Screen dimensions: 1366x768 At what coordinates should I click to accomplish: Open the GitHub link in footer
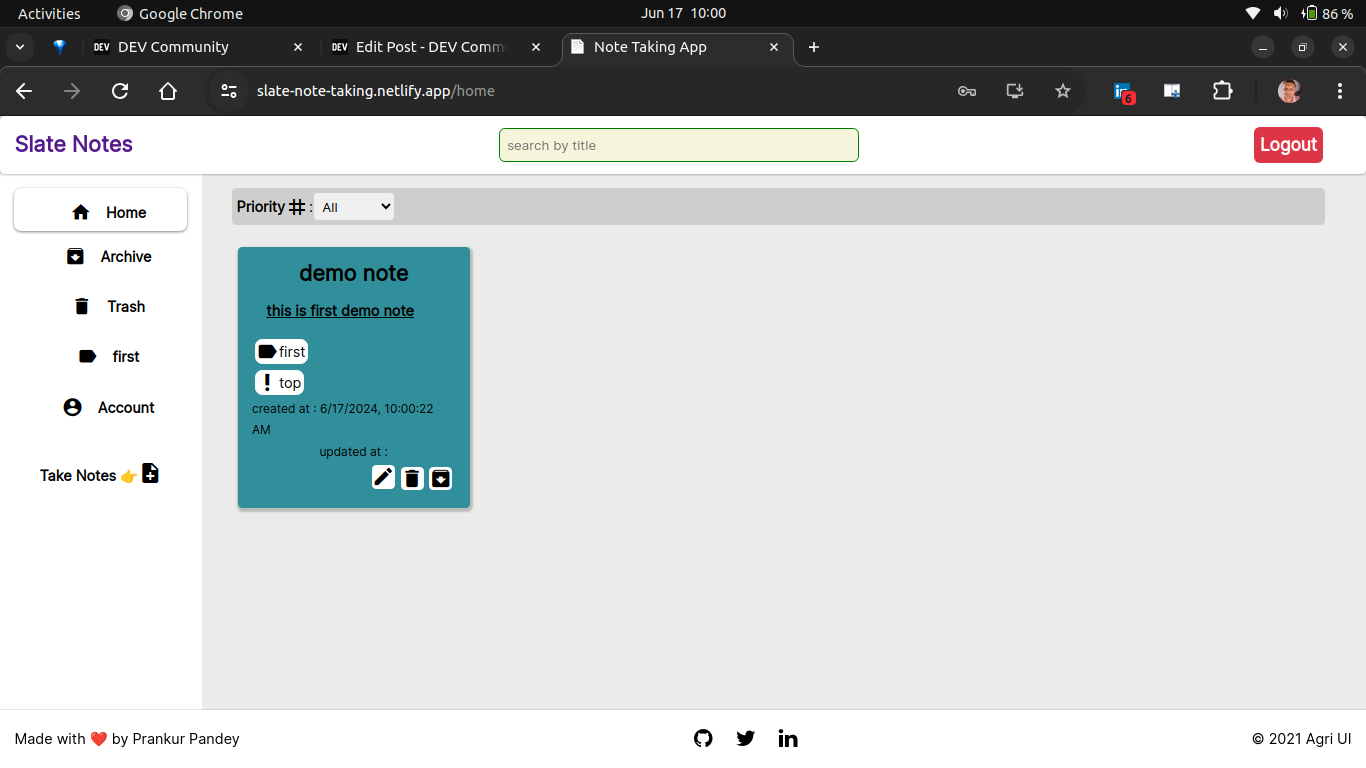[x=703, y=738]
